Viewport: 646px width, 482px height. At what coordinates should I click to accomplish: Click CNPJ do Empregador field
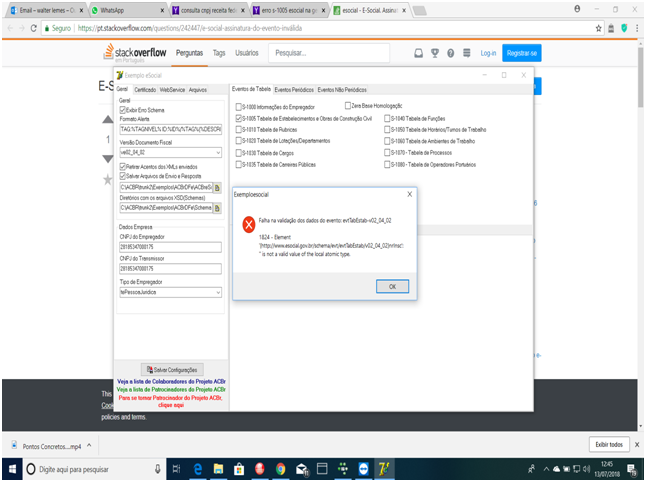(x=170, y=247)
